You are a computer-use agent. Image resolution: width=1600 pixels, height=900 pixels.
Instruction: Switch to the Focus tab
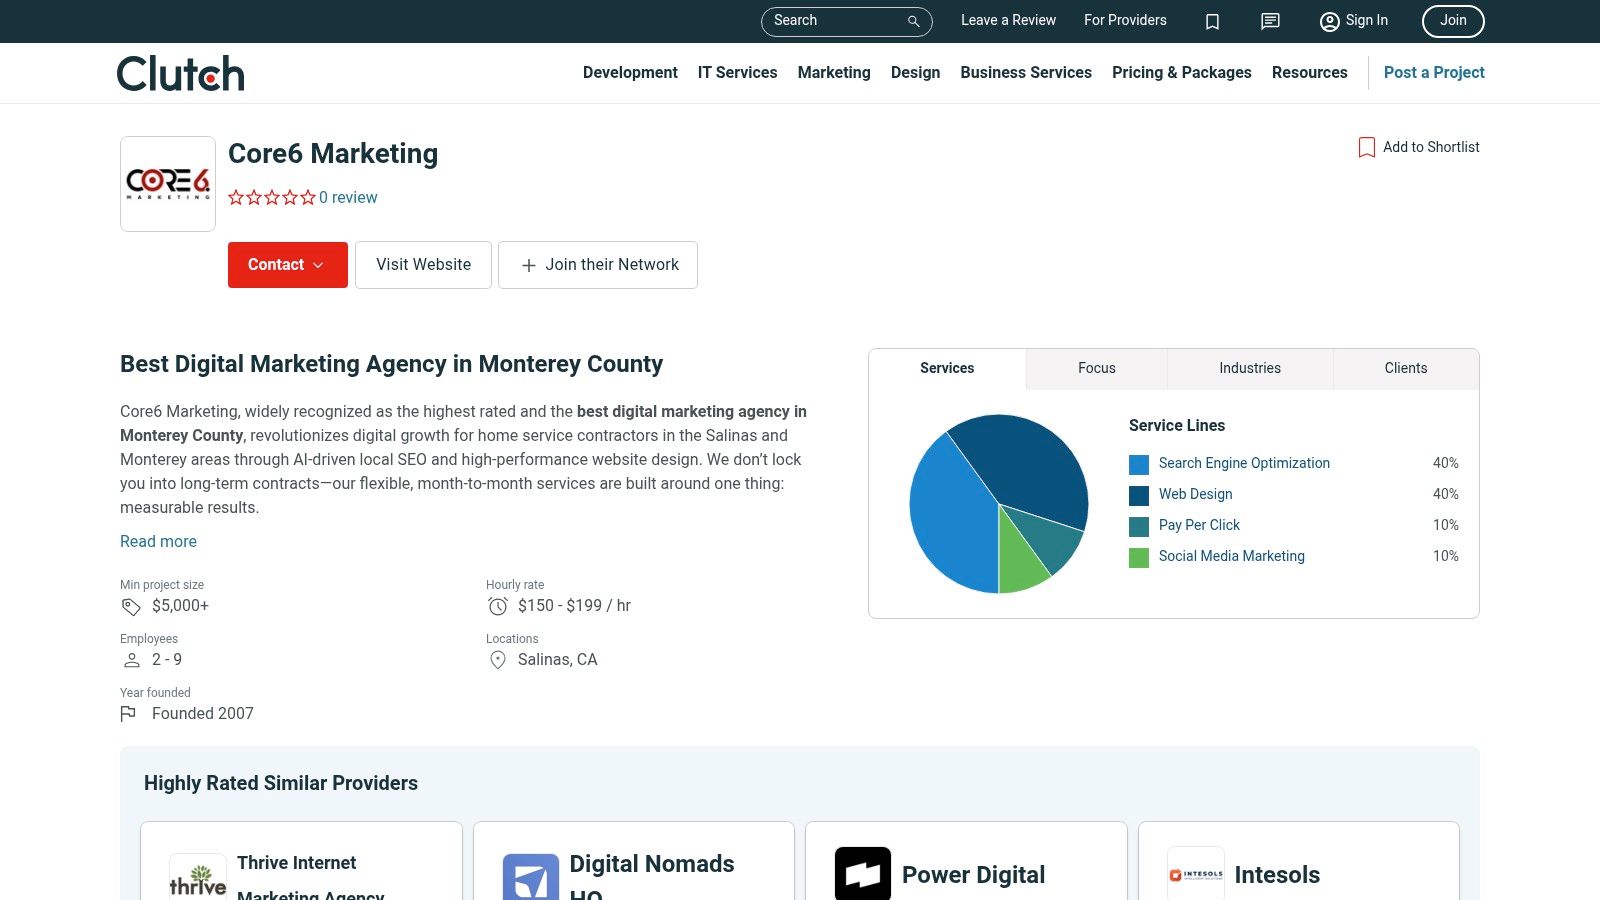pos(1096,368)
